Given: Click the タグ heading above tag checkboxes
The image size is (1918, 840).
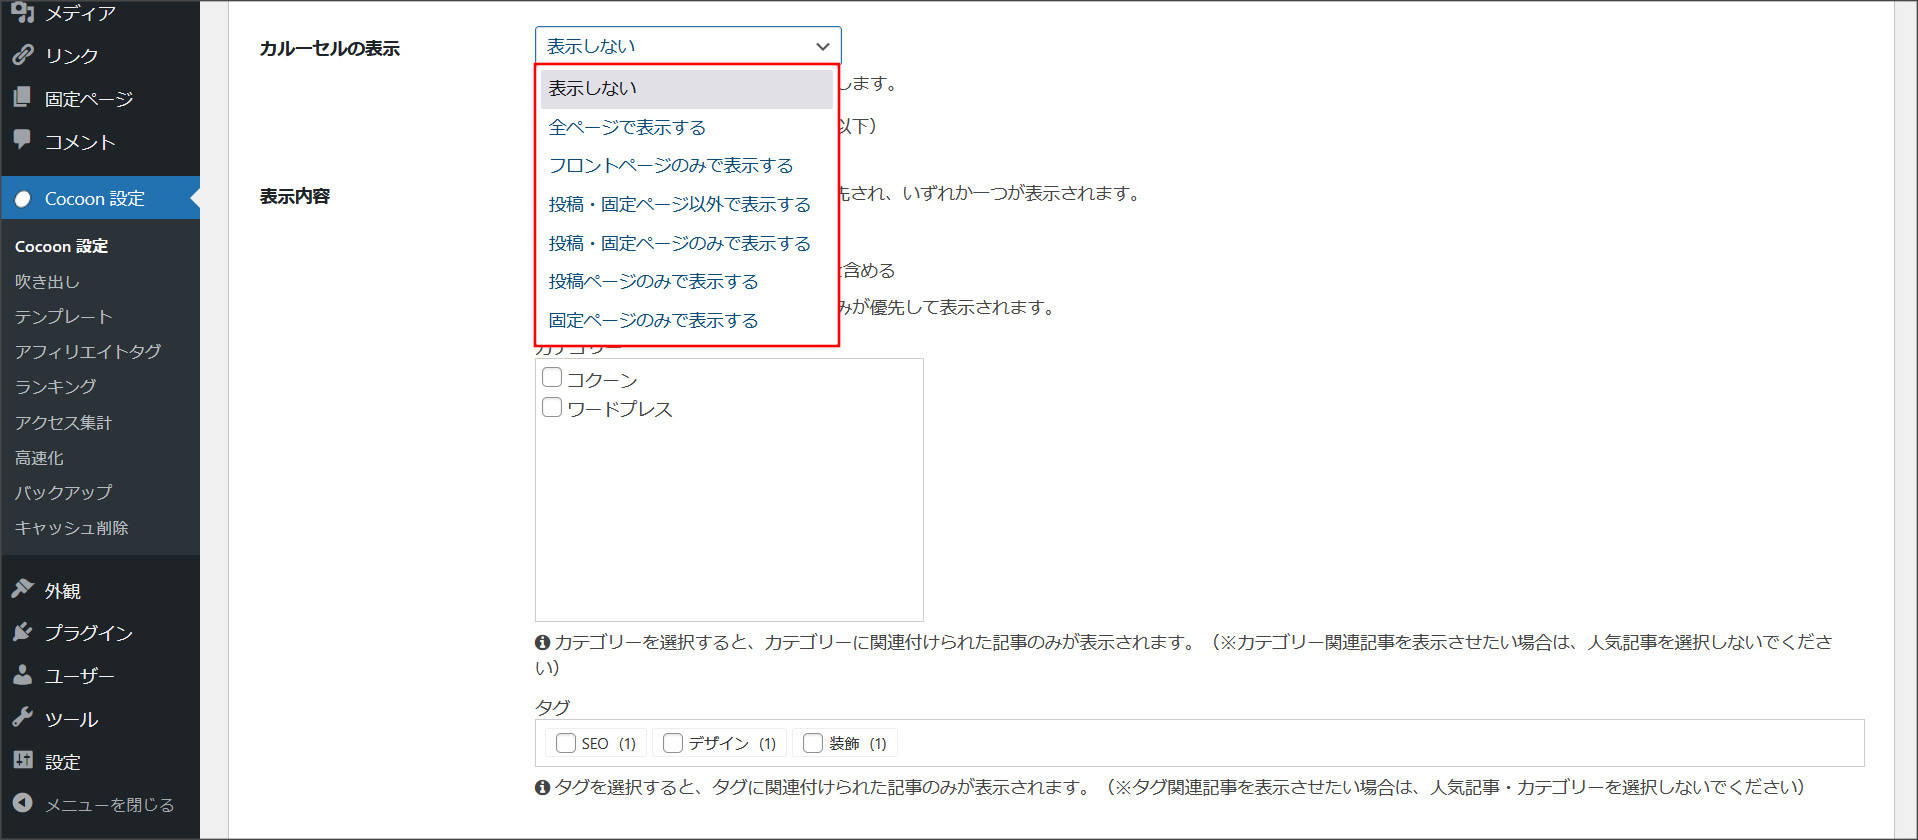Looking at the screenshot, I should [x=552, y=707].
